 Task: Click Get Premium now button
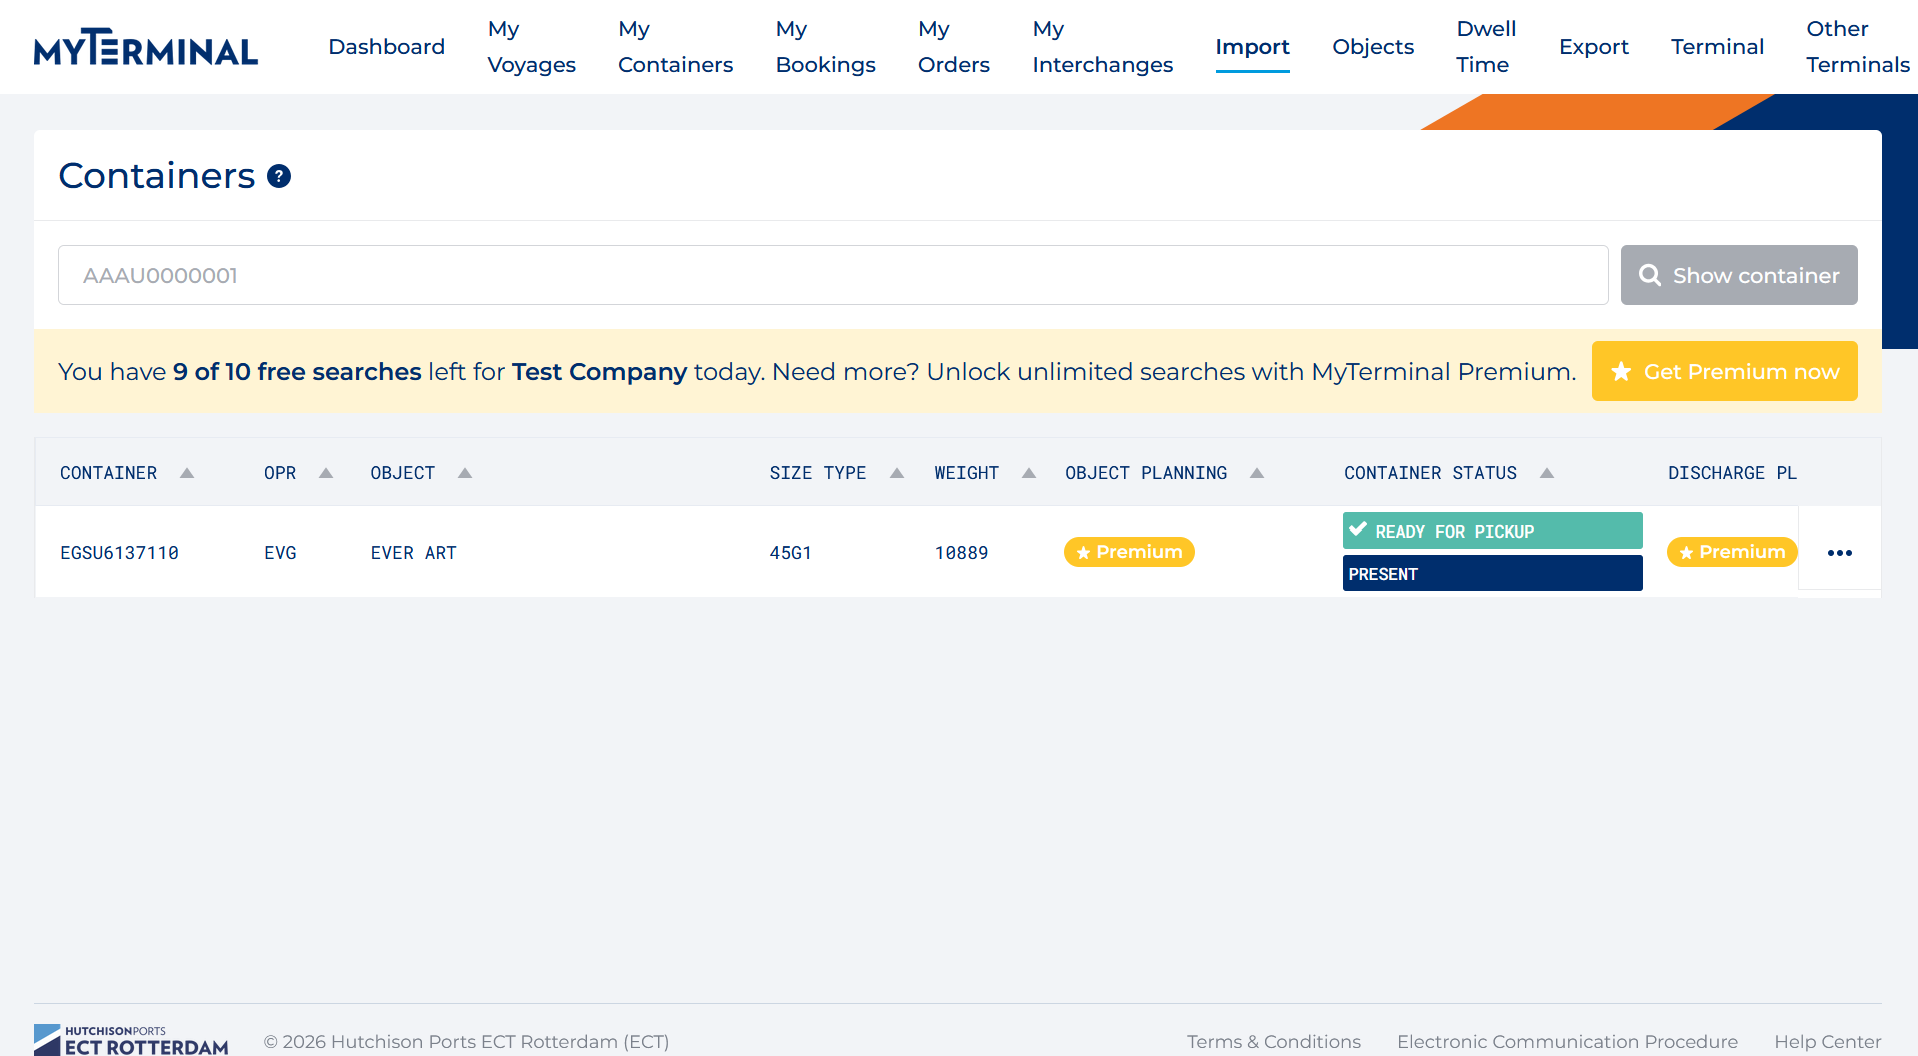(1724, 372)
